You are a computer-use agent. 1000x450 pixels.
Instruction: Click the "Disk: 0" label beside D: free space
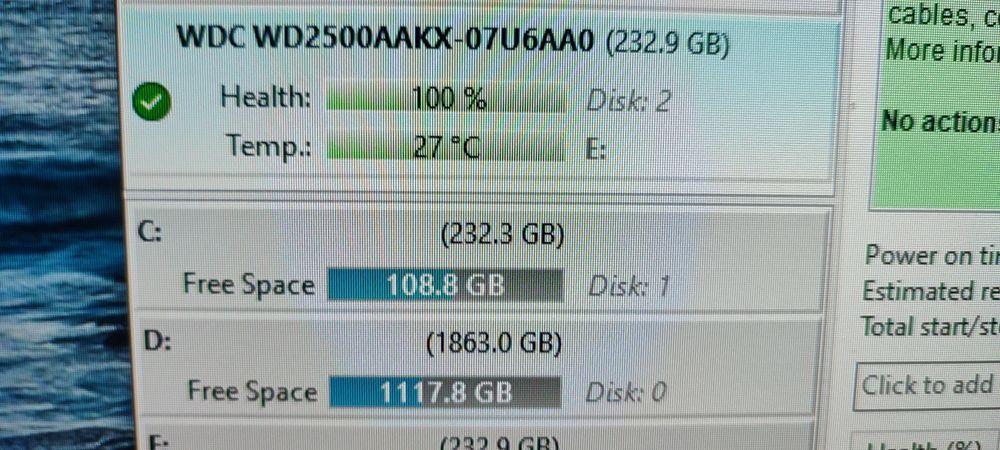click(x=626, y=393)
